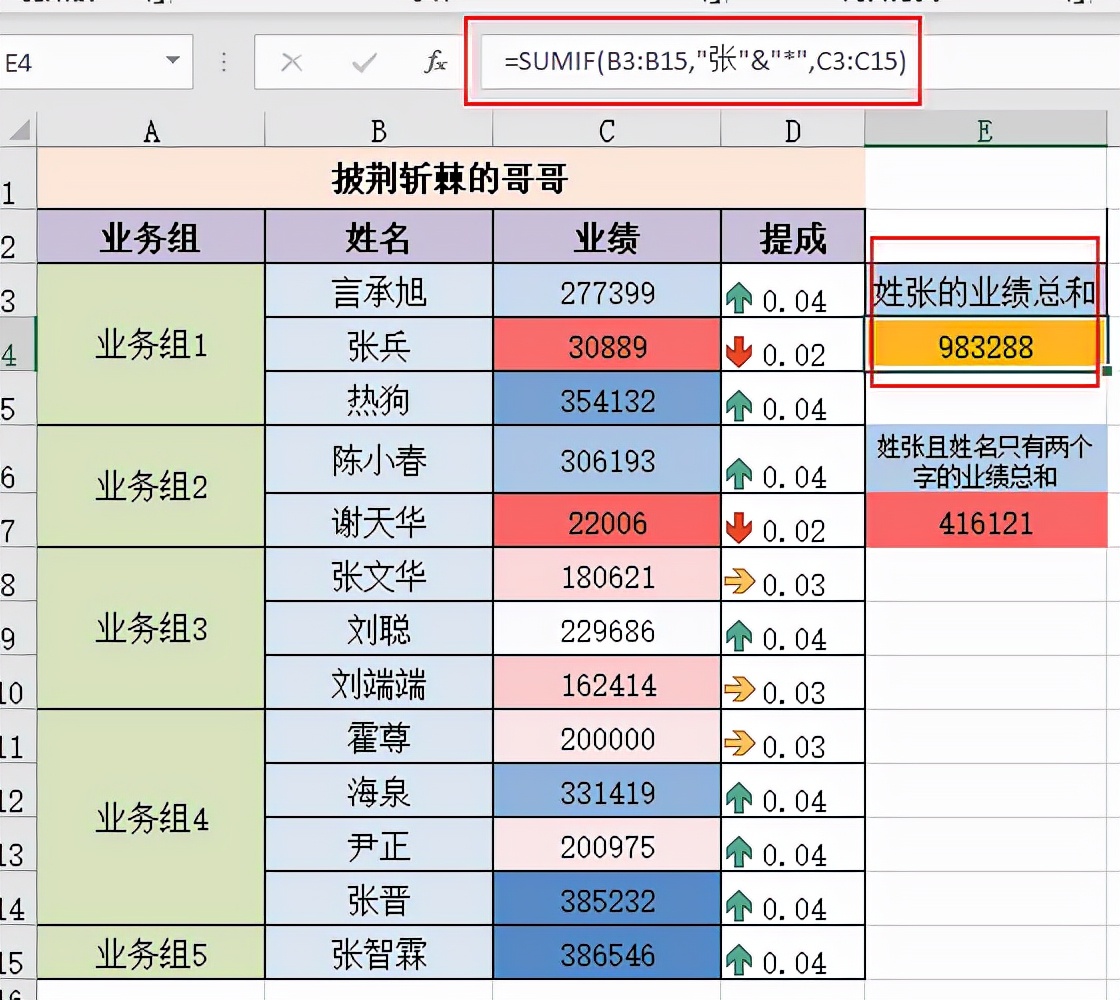The width and height of the screenshot is (1120, 1000).
Task: Select name cell 刘聪
Action: pos(379,629)
